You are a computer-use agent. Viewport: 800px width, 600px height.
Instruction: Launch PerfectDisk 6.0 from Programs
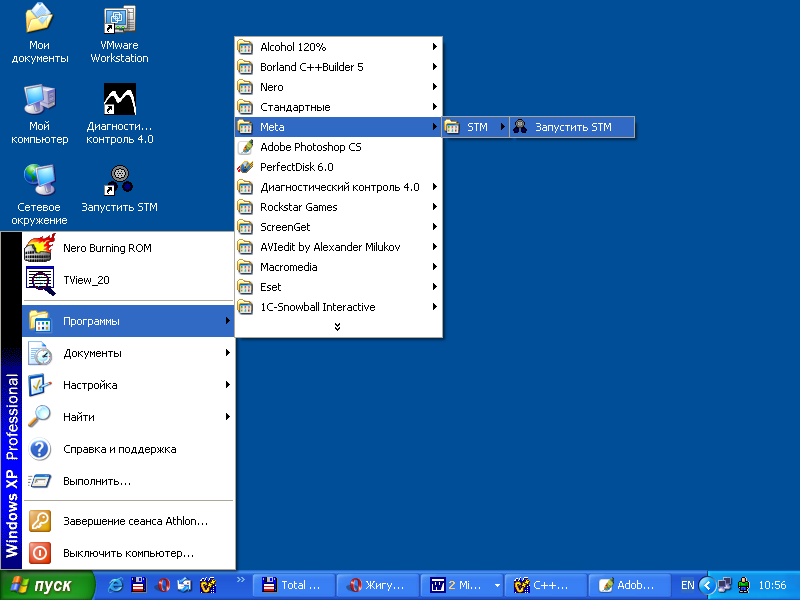[x=338, y=167]
